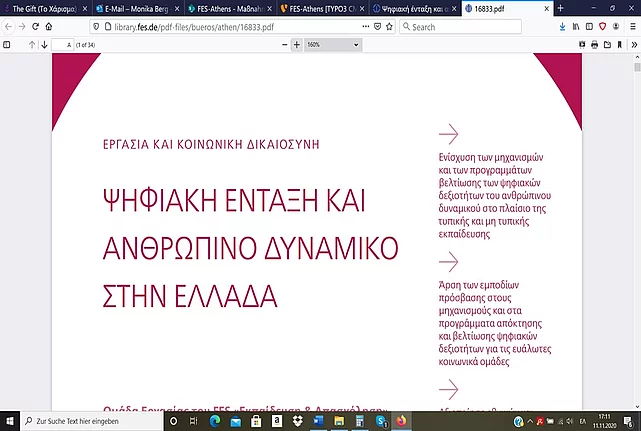Zoom in the PDF with plus button

(x=297, y=45)
